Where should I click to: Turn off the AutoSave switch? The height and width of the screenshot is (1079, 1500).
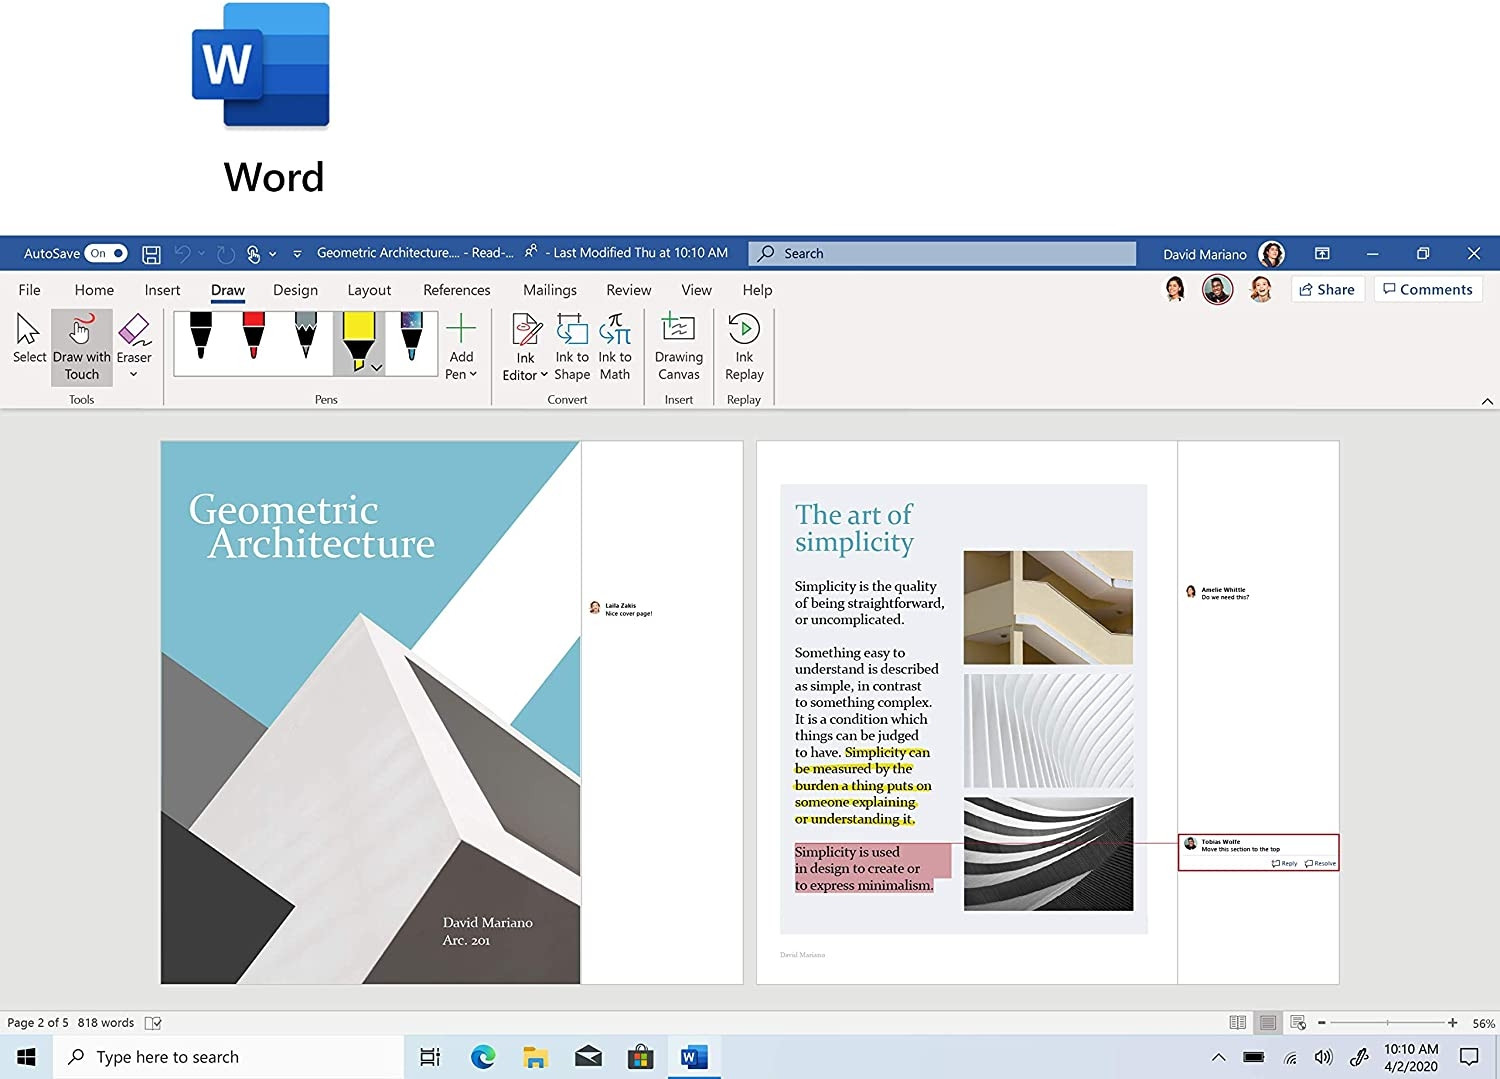coord(106,254)
